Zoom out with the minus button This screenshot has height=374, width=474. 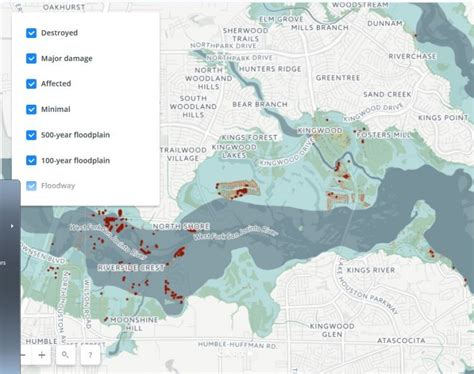tap(23, 355)
